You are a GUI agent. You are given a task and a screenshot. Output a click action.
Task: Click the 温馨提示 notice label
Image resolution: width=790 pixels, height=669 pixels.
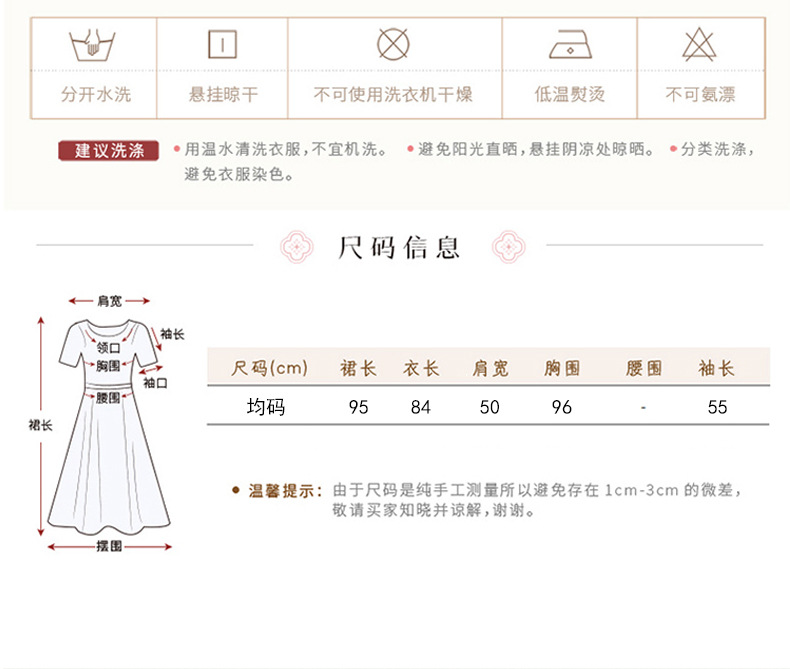(285, 490)
